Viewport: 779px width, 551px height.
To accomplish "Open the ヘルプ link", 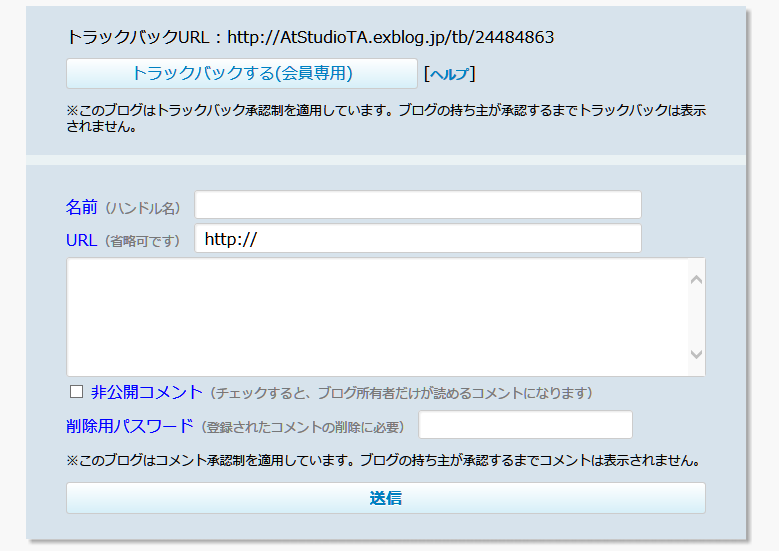I will [x=450, y=74].
